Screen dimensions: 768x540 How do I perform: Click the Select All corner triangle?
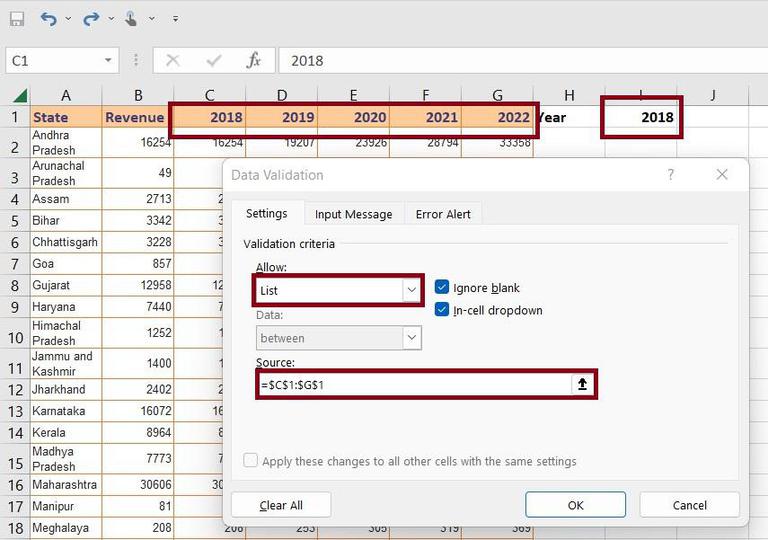point(20,95)
